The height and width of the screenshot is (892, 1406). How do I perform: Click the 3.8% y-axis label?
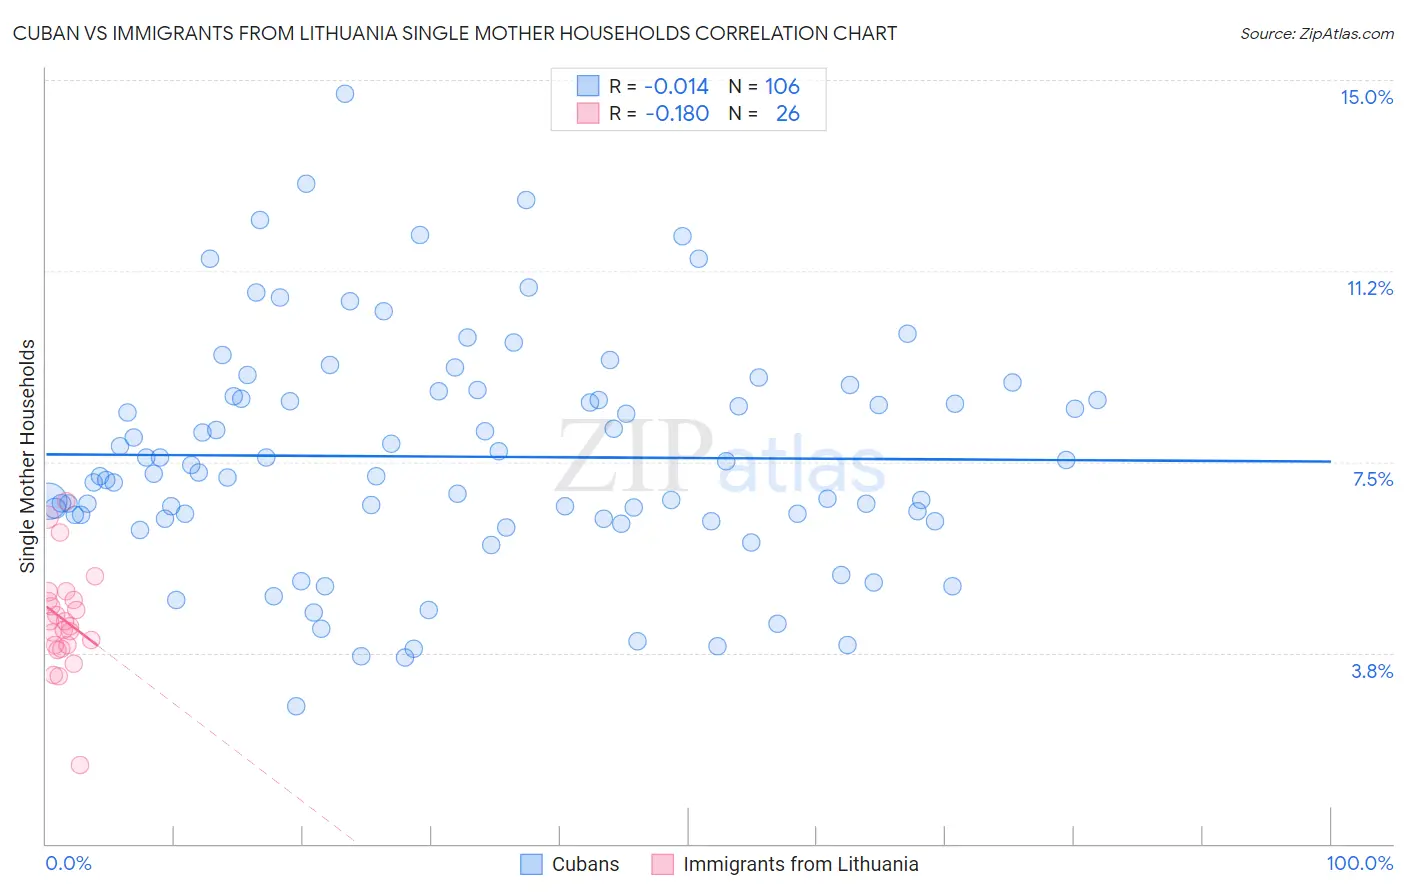[x=1372, y=671]
